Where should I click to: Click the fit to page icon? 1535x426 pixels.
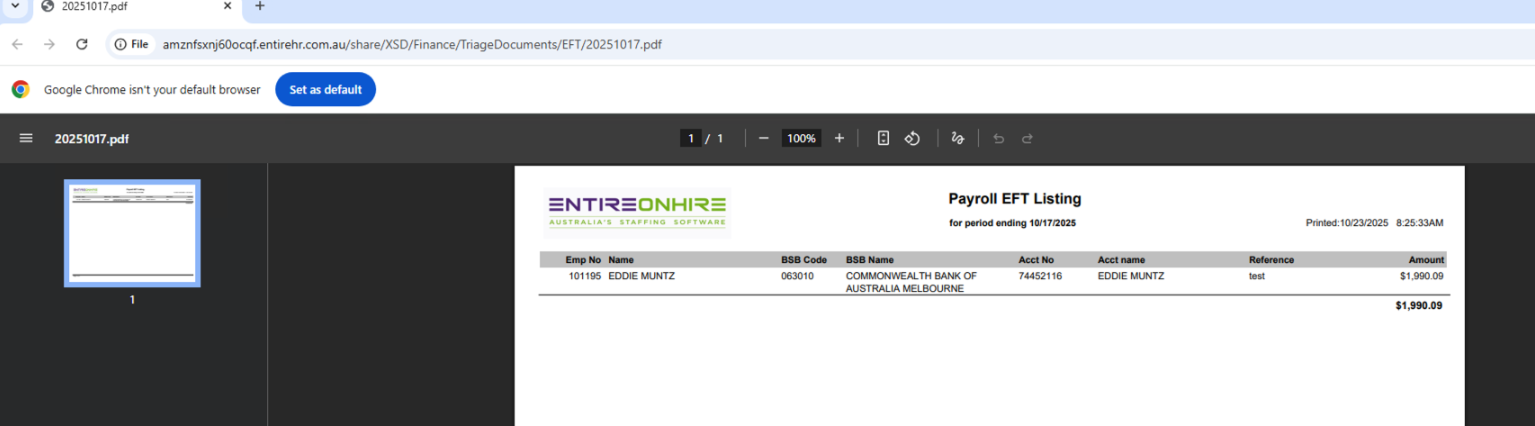[x=883, y=139]
